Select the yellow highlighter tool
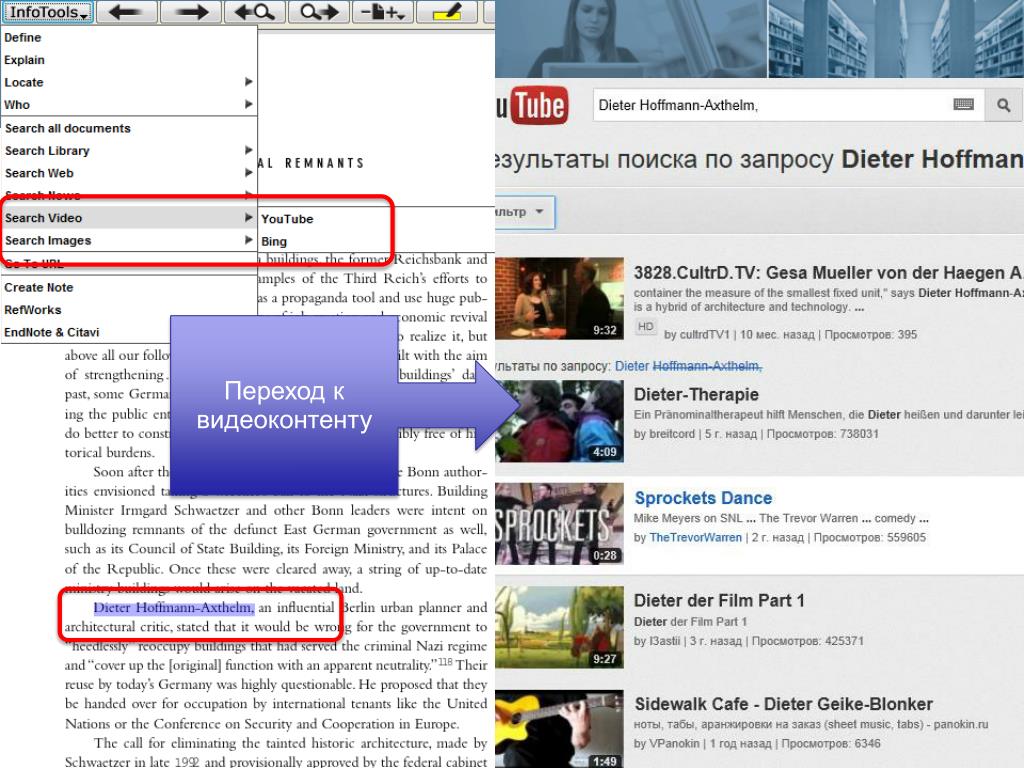This screenshot has height=768, width=1024. click(x=447, y=12)
